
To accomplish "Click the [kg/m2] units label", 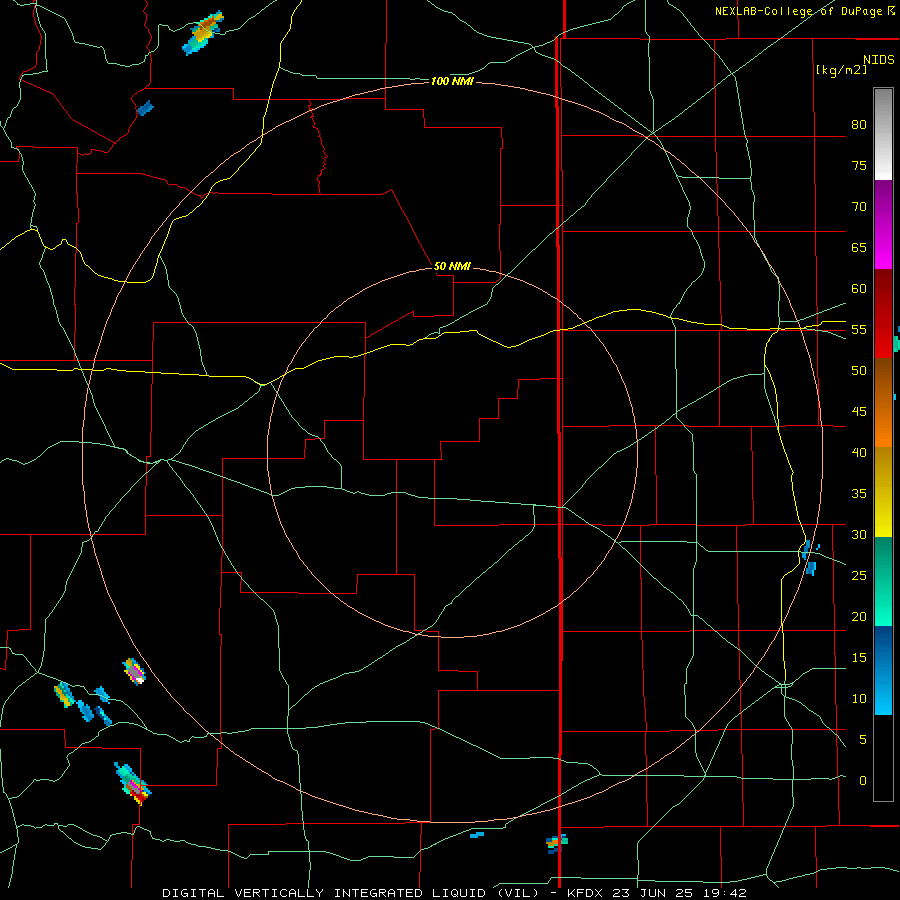I will click(841, 70).
